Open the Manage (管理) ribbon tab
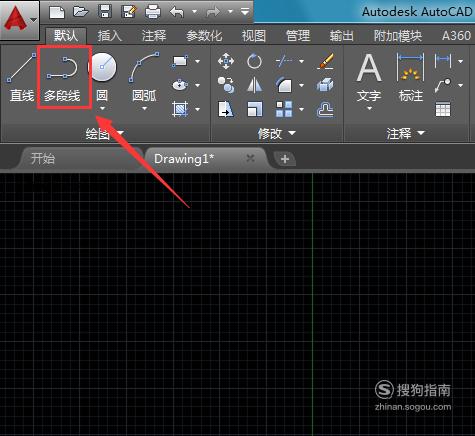The image size is (475, 436). 298,35
